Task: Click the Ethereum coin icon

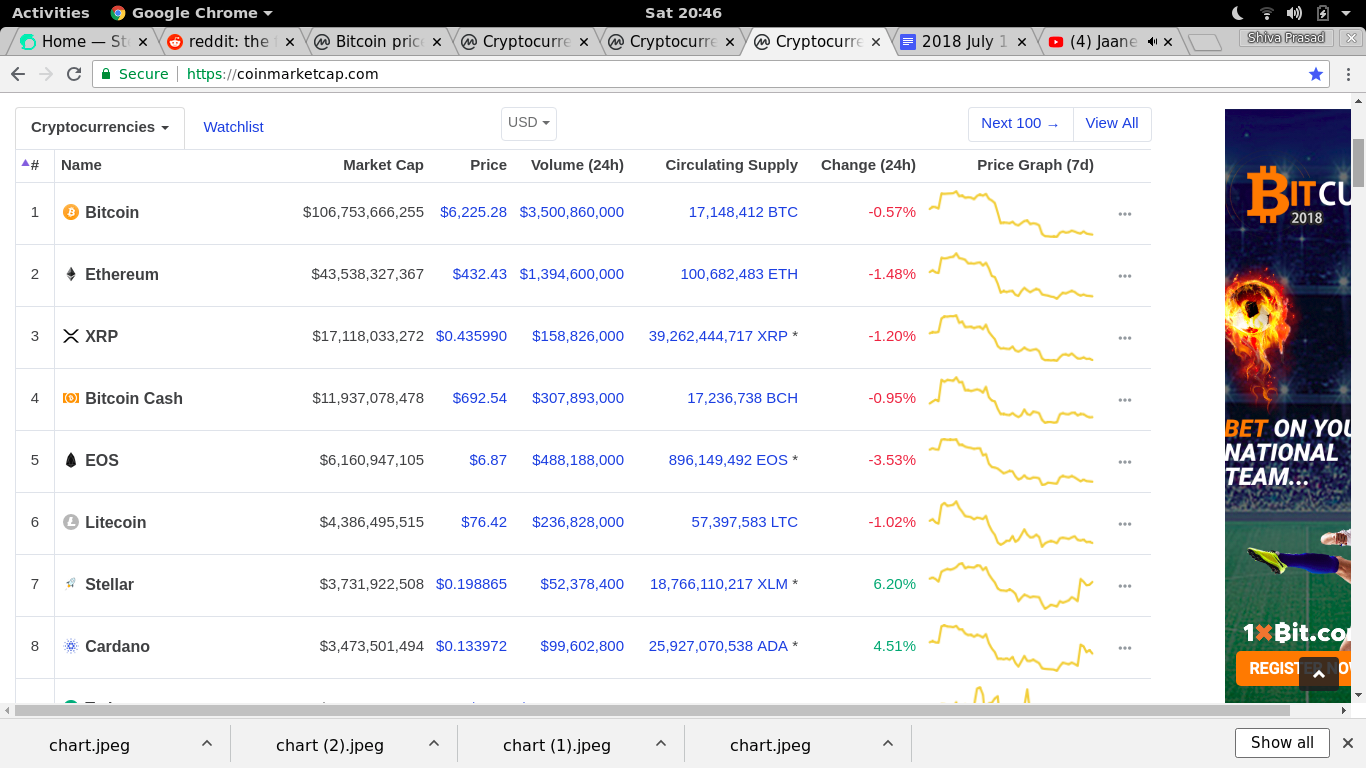Action: point(71,274)
